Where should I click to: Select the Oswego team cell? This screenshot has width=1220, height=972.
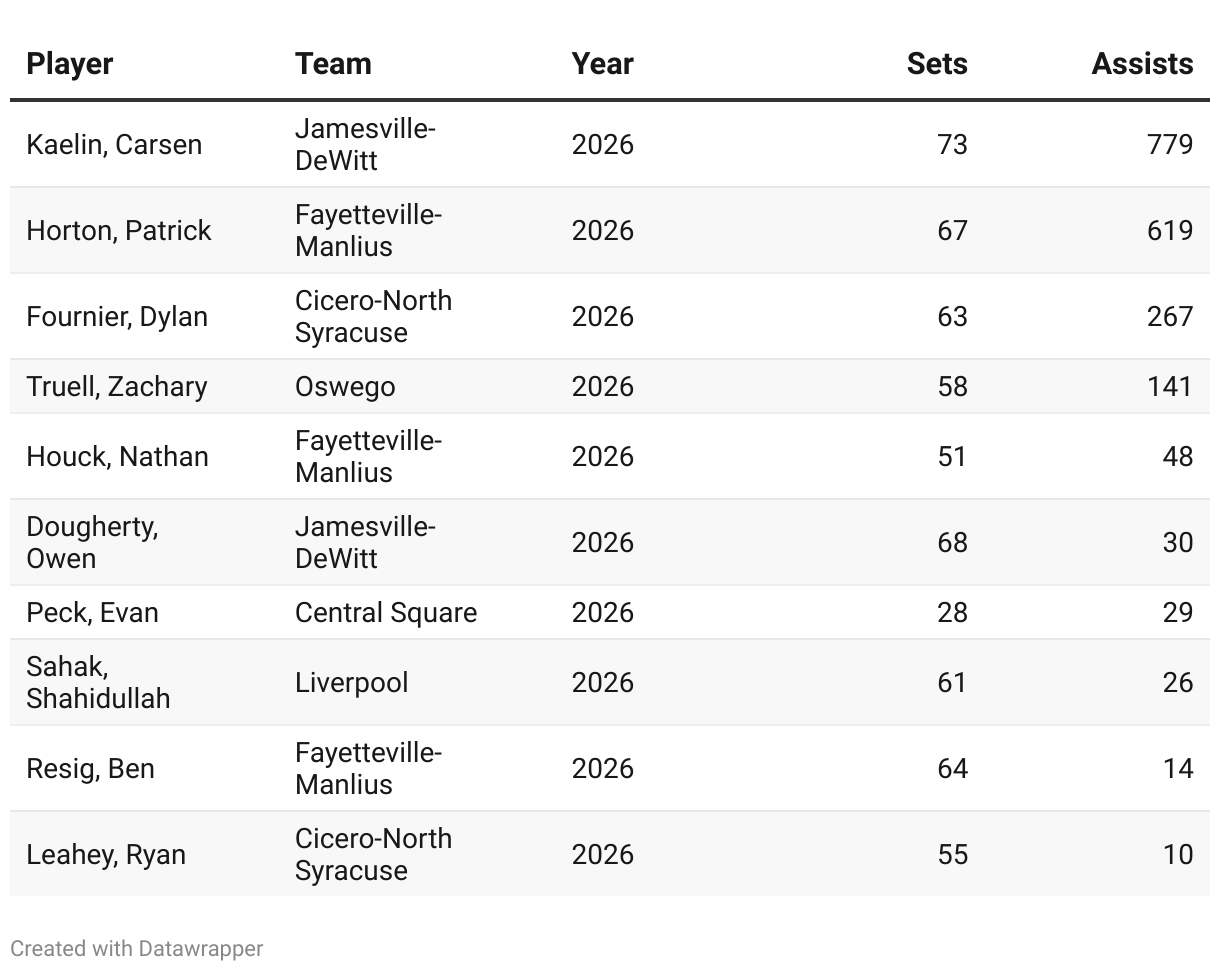[x=345, y=386]
